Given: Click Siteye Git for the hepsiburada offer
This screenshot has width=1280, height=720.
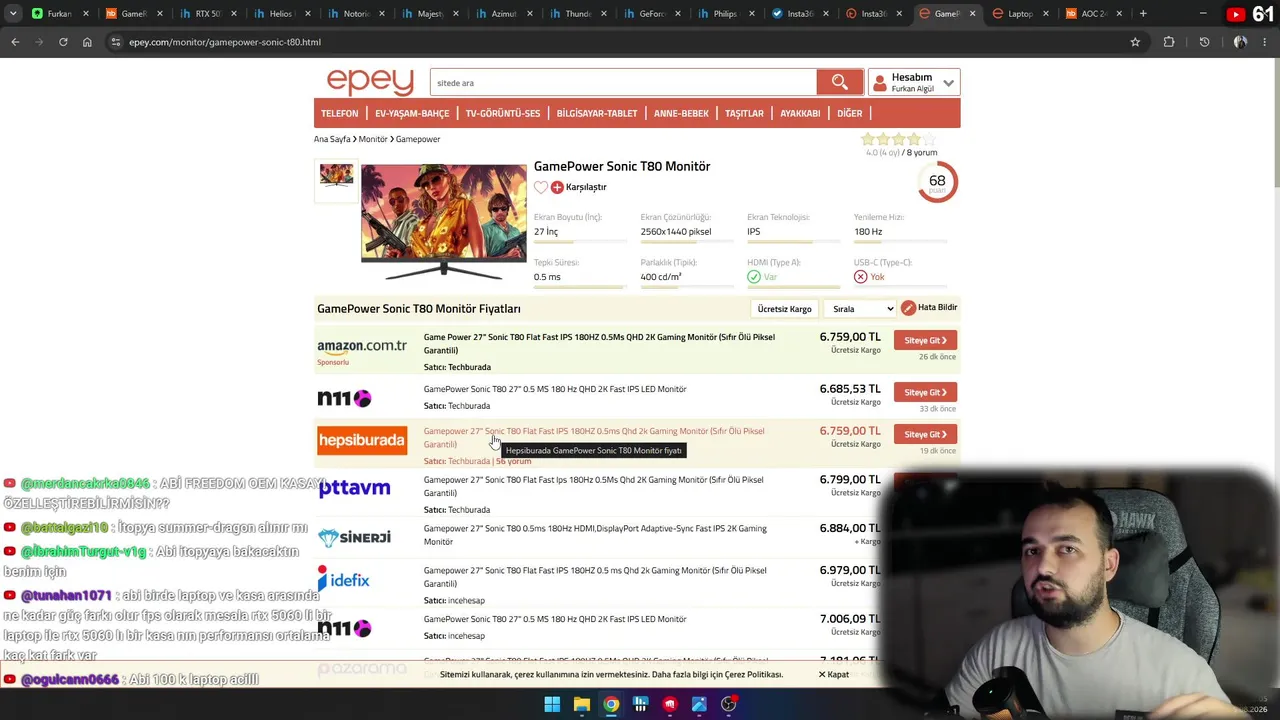Looking at the screenshot, I should pos(925,434).
